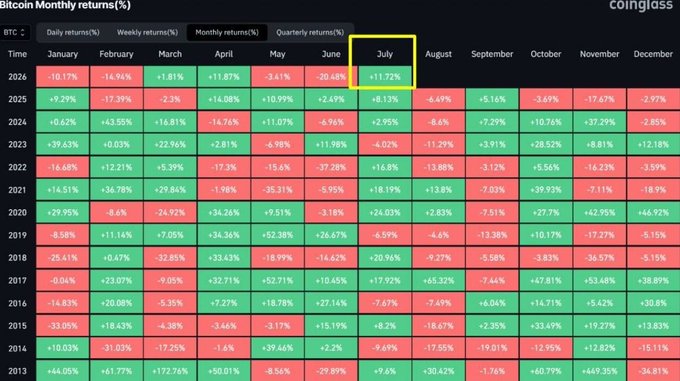The height and width of the screenshot is (381, 680).
Task: Click the -13.38% September 2019 cell
Action: tap(492, 235)
